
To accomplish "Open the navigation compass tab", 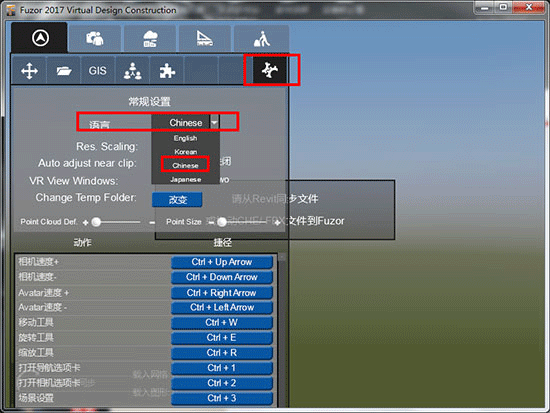I will coord(40,38).
